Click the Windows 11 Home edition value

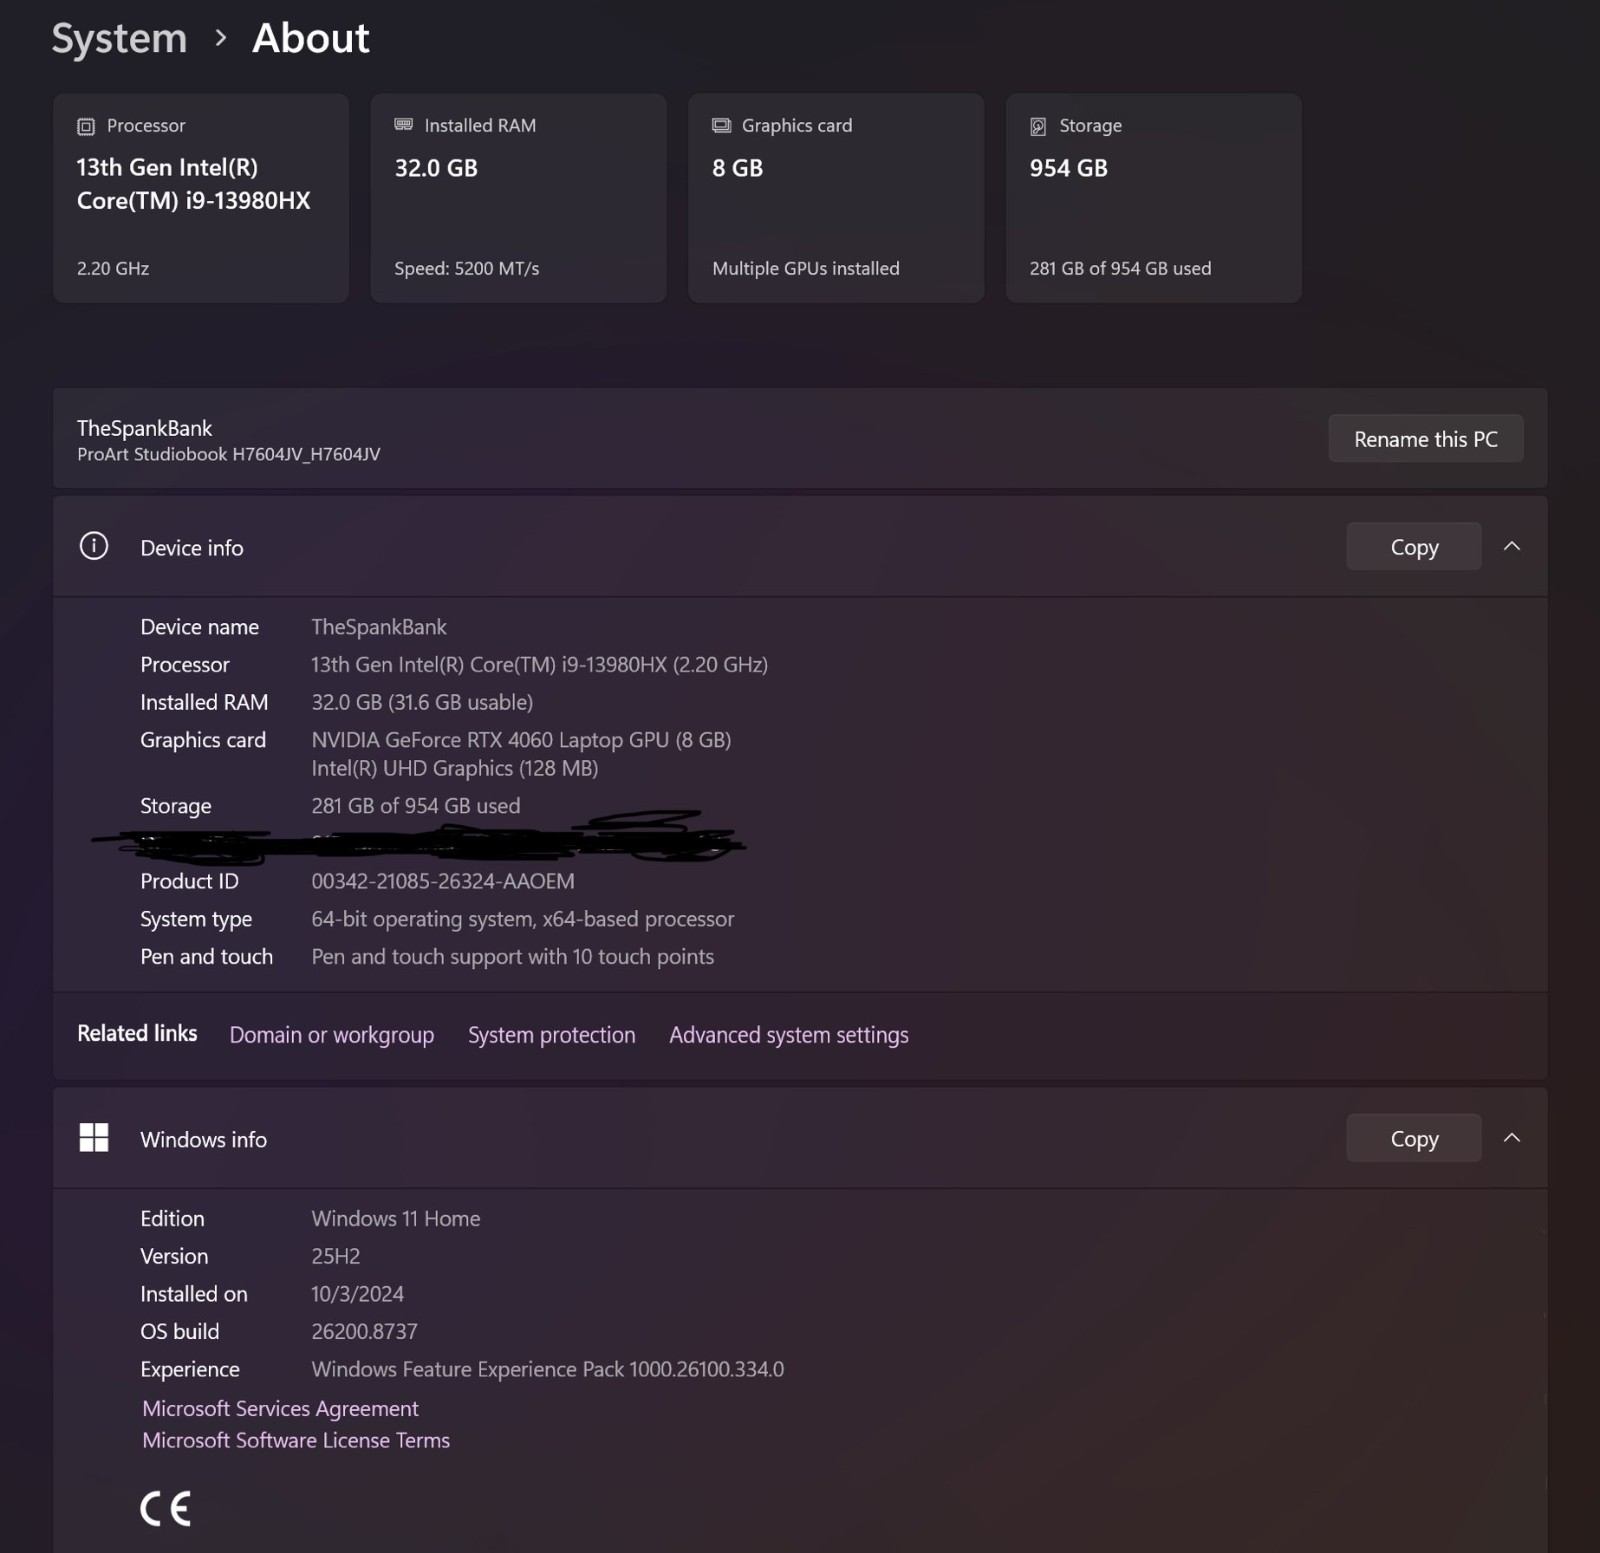point(396,1218)
